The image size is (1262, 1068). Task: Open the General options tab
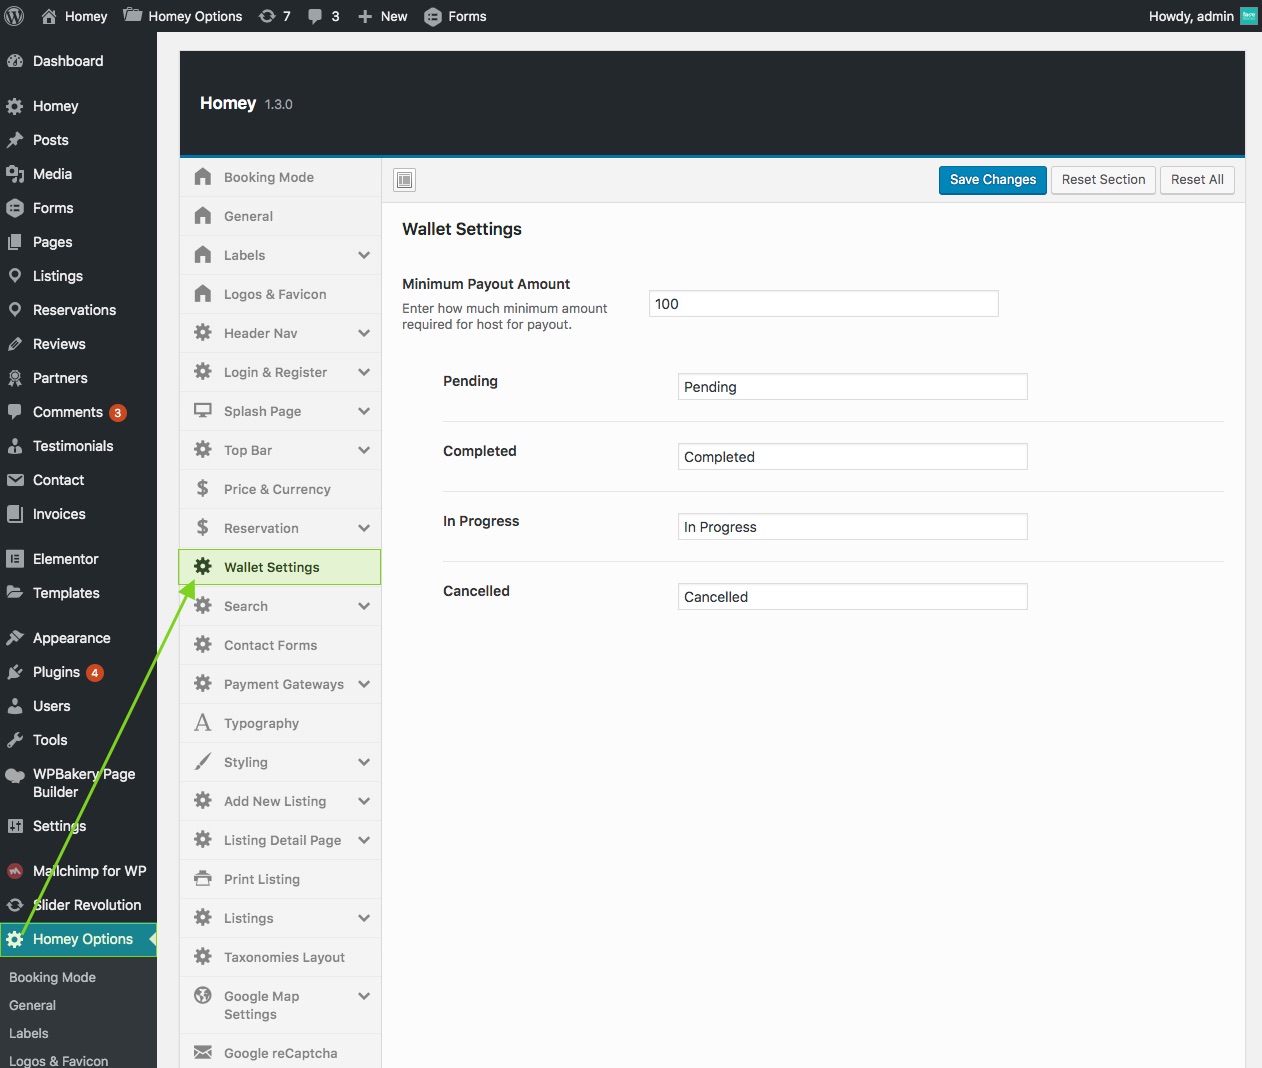point(280,216)
